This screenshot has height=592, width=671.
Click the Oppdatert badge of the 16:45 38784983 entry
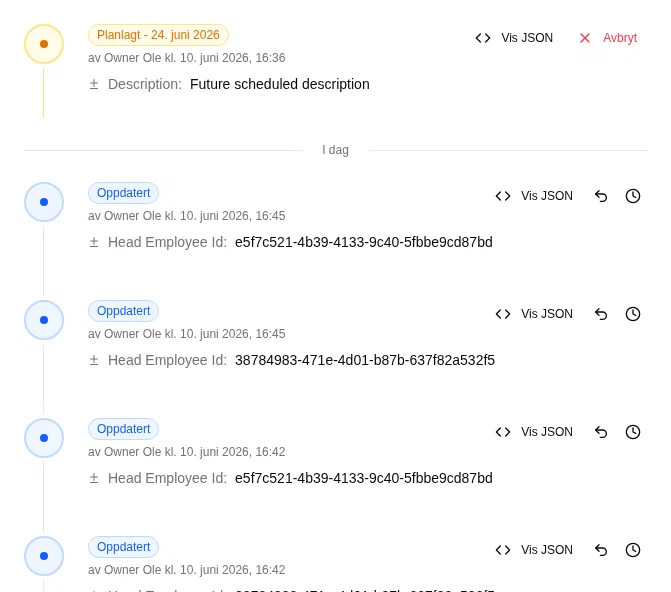123,311
